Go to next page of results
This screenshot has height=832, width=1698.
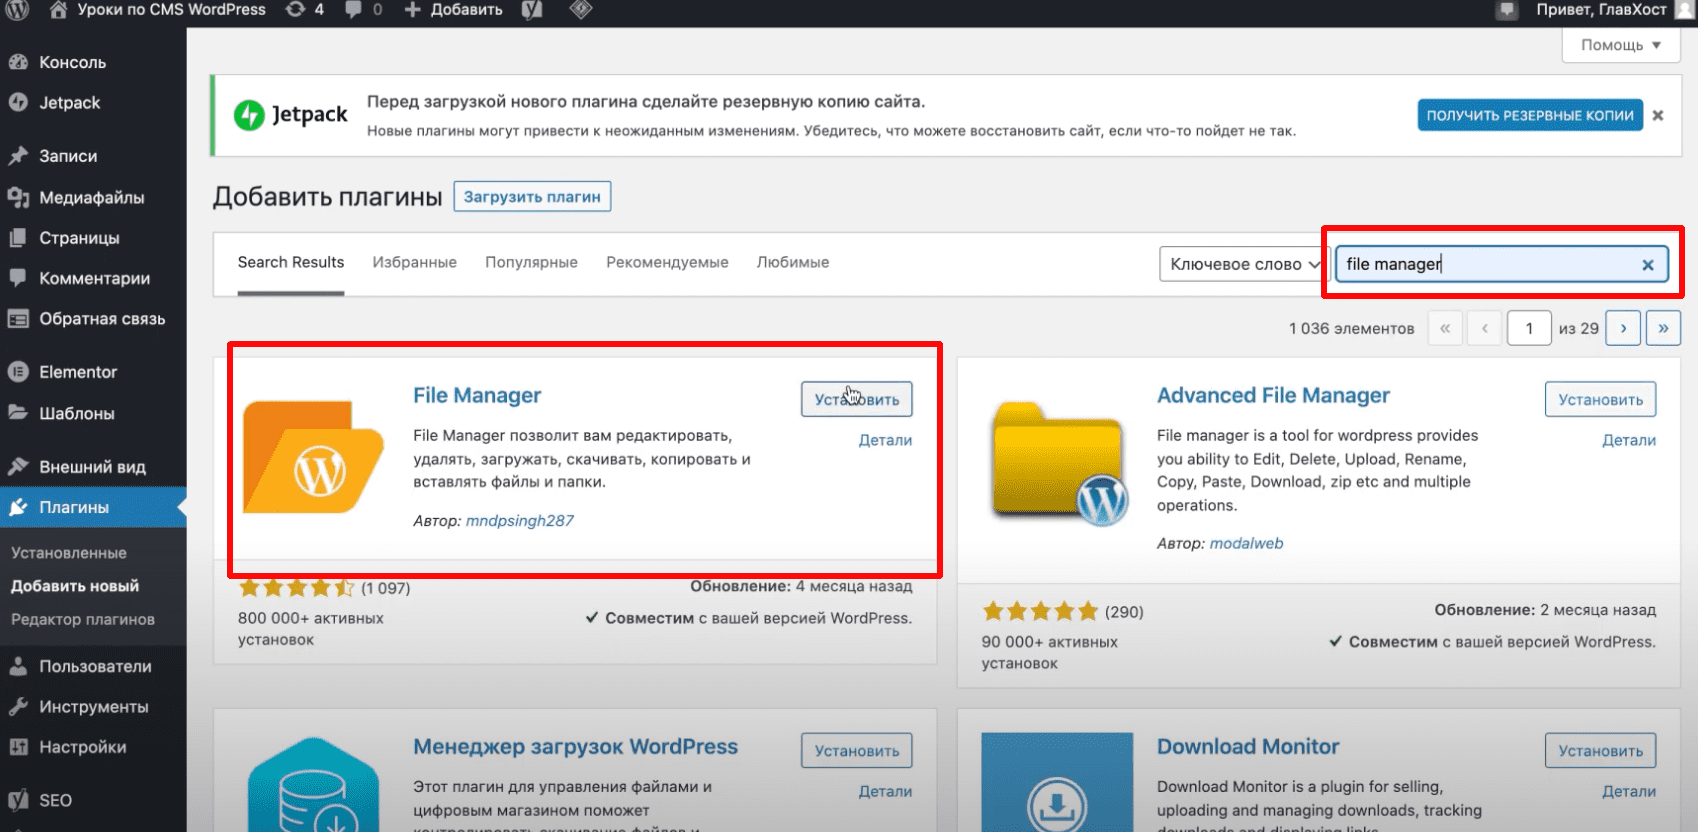1622,328
